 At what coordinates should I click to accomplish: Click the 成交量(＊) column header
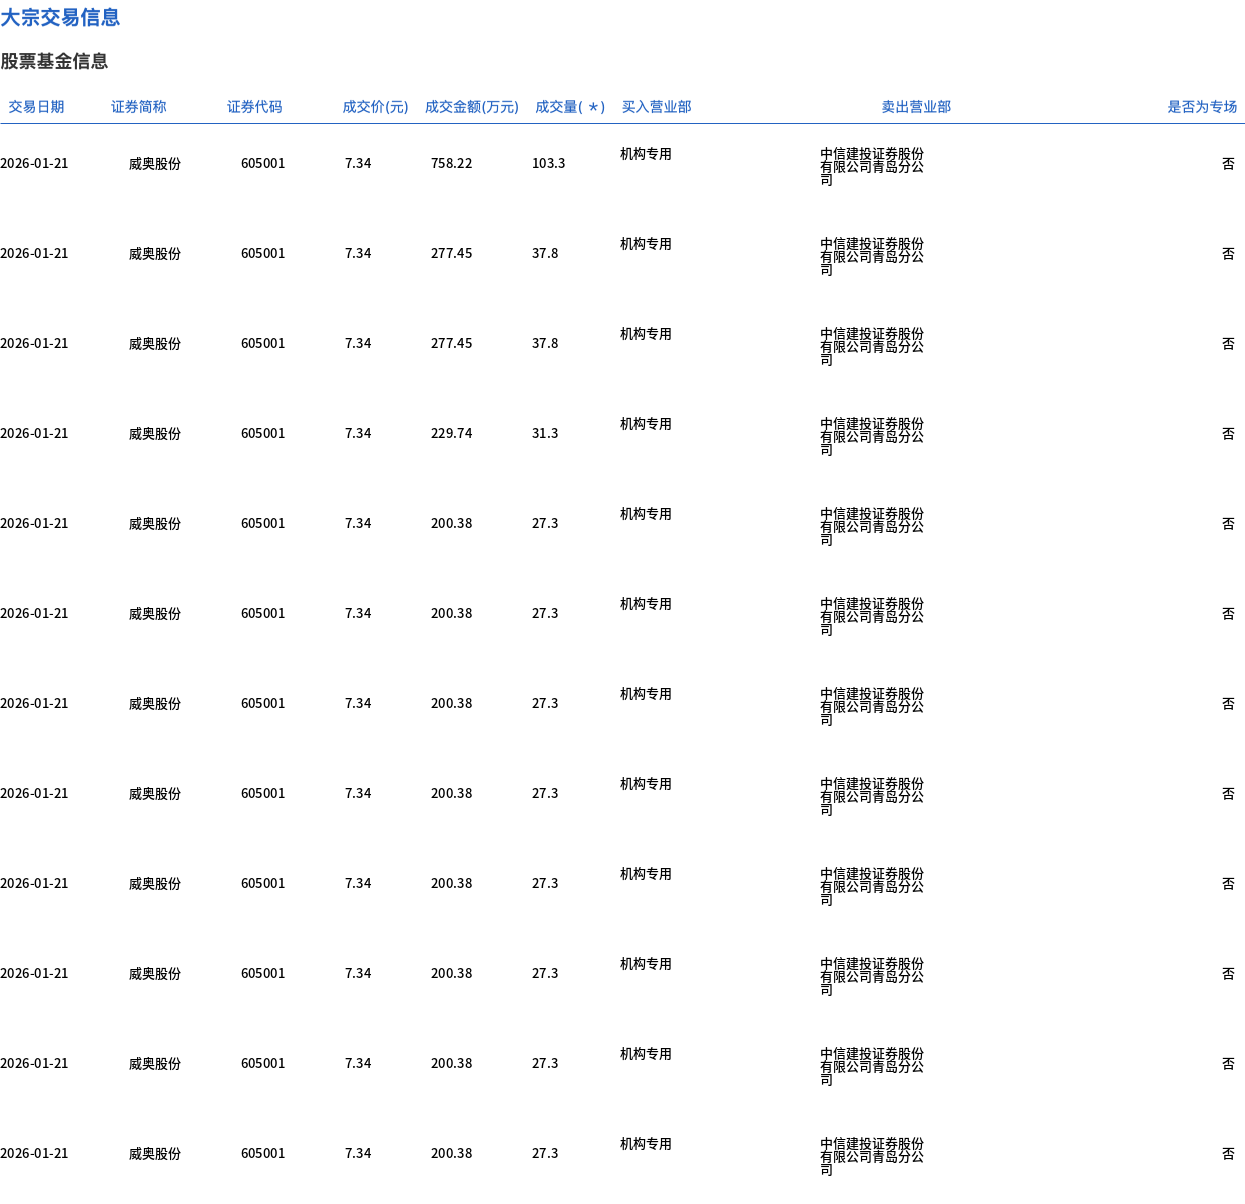tap(570, 107)
